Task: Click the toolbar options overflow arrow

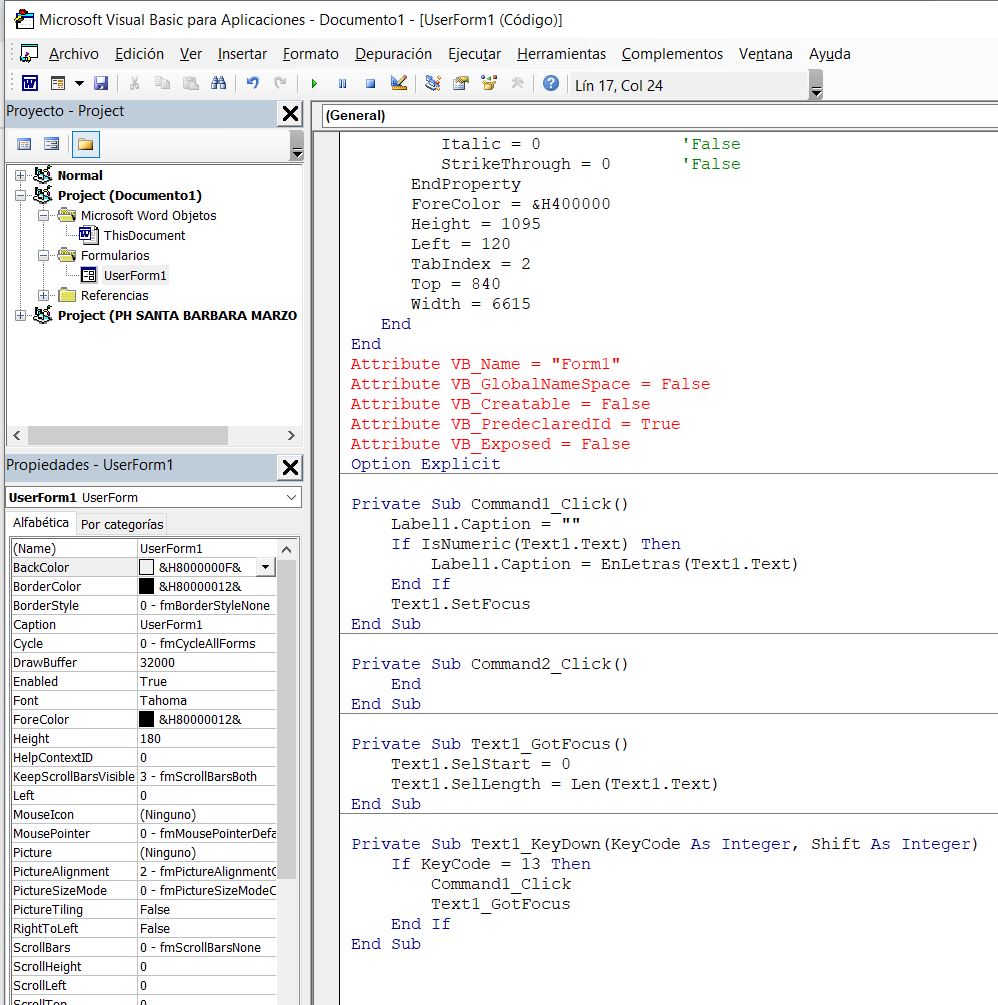Action: pyautogui.click(x=816, y=85)
